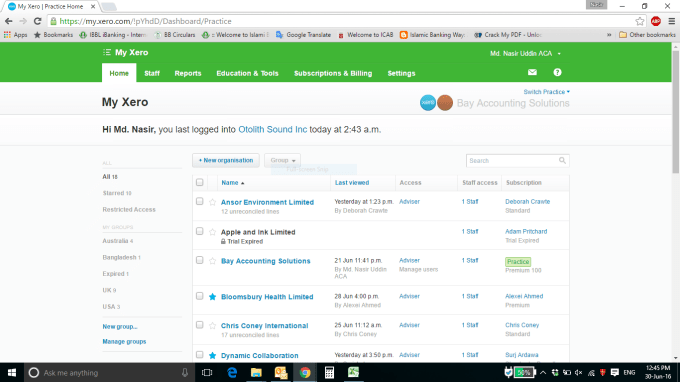This screenshot has height=382, width=680.
Task: Star Ansor Environment Limited organisation
Action: 212,202
